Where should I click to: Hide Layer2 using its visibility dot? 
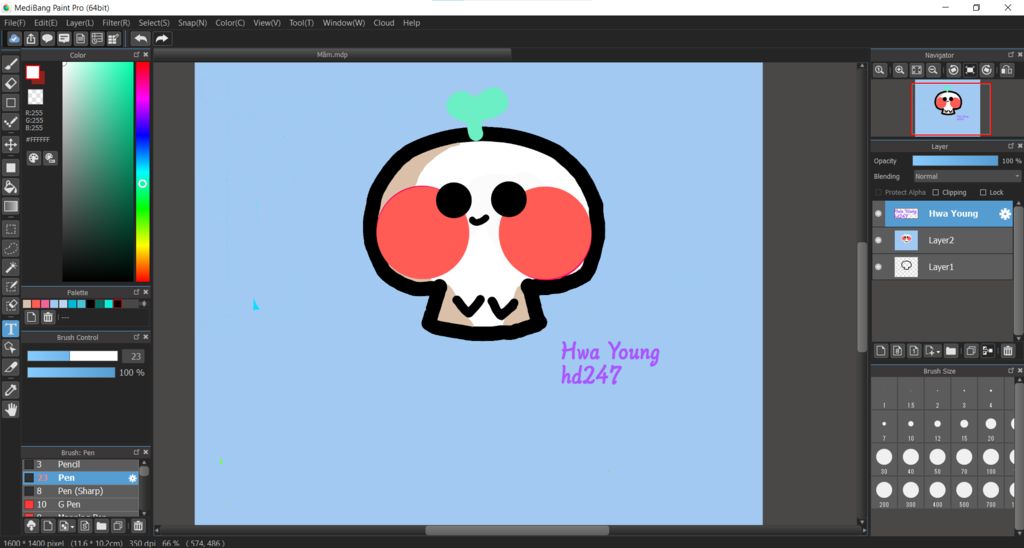pyautogui.click(x=878, y=240)
